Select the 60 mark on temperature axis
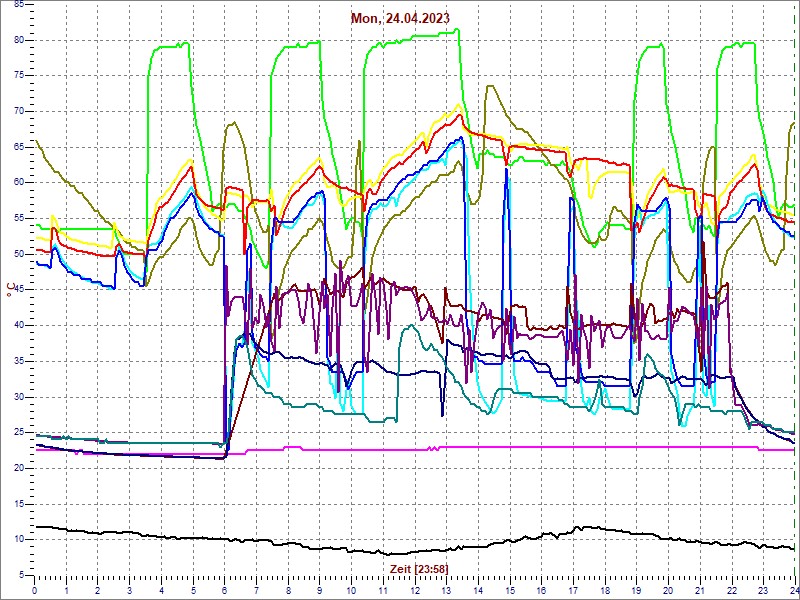Viewport: 800px width, 600px height. 19,183
